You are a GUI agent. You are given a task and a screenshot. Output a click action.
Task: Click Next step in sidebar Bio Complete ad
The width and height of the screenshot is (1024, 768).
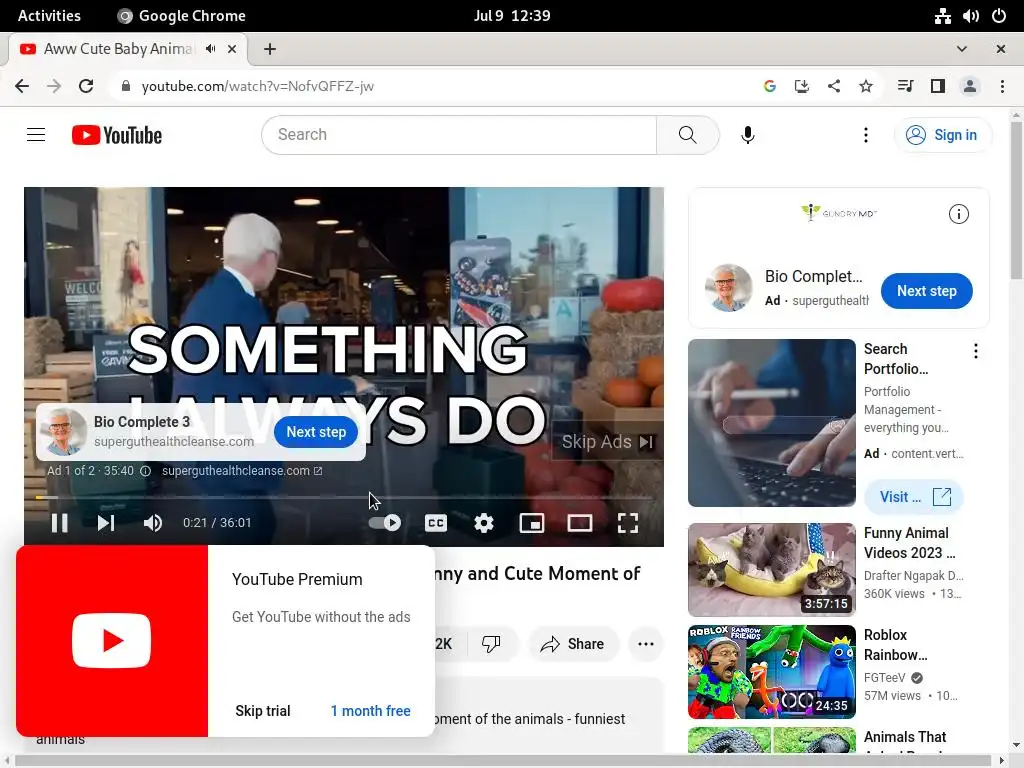click(x=926, y=291)
